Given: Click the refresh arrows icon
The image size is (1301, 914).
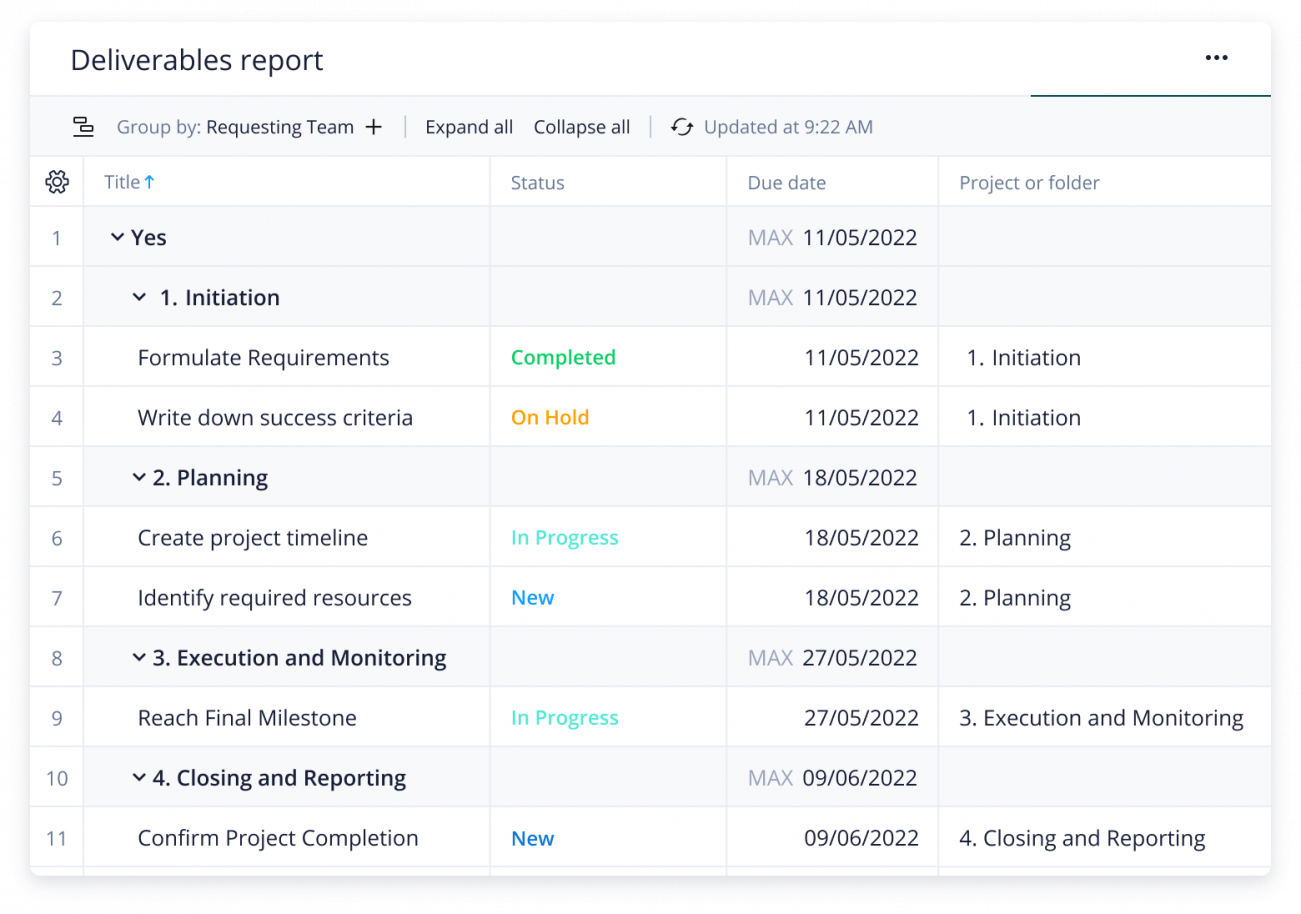Looking at the screenshot, I should pyautogui.click(x=682, y=127).
